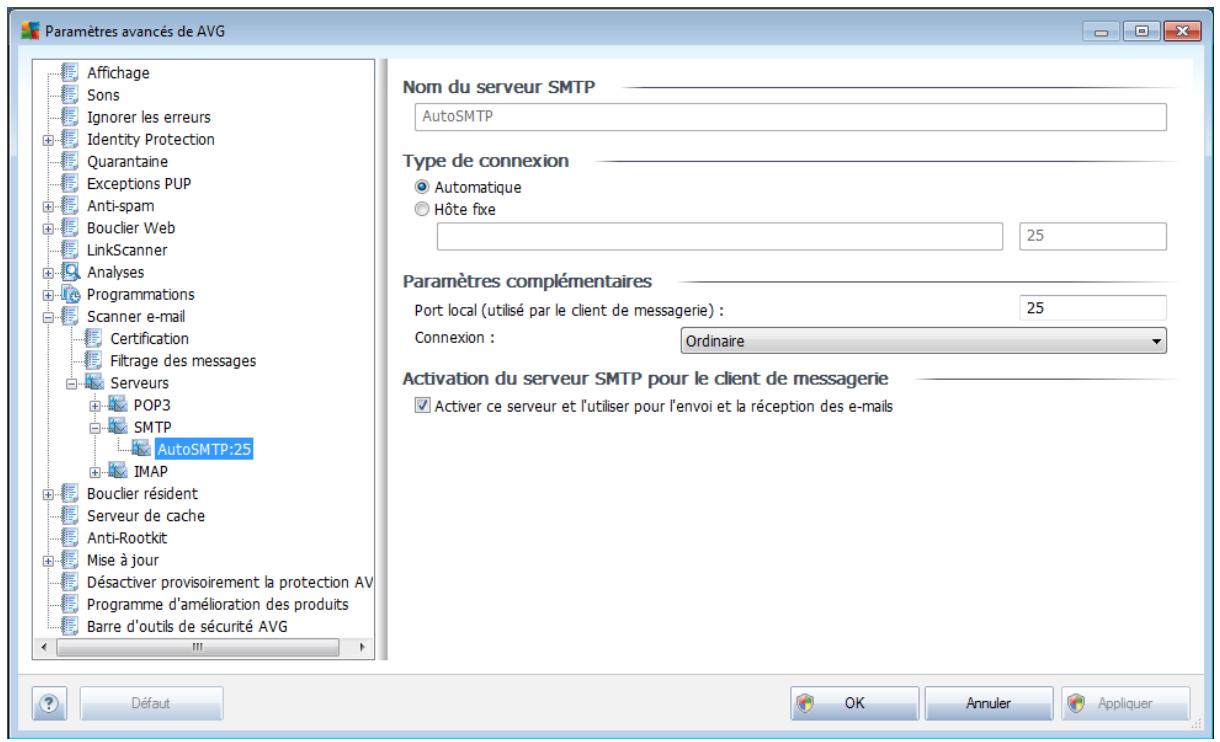Expand the Anti-spam node
Image resolution: width=1220 pixels, height=742 pixels.
(x=47, y=205)
